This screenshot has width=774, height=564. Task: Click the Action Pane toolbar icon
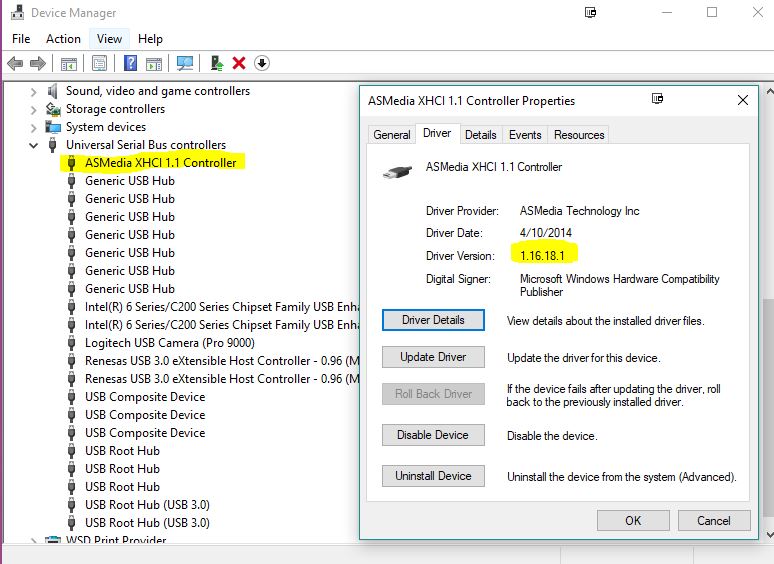(154, 64)
